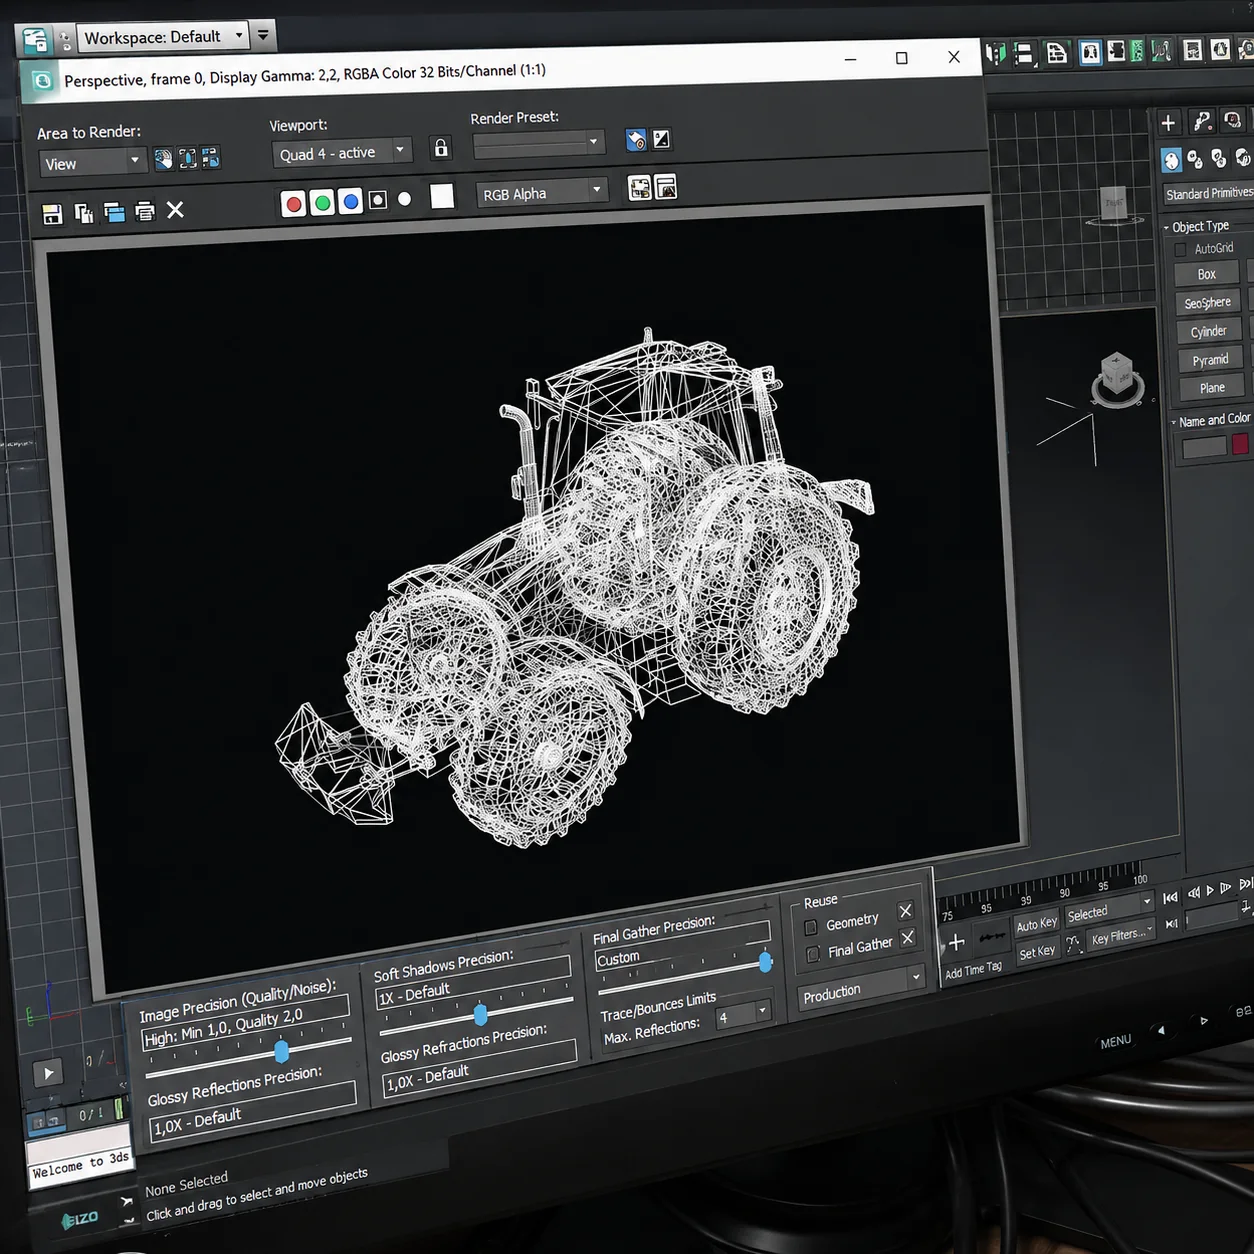Screen dimensions: 1254x1254
Task: Toggle the UI Overlay icon beside RGB Alpha
Action: [640, 187]
